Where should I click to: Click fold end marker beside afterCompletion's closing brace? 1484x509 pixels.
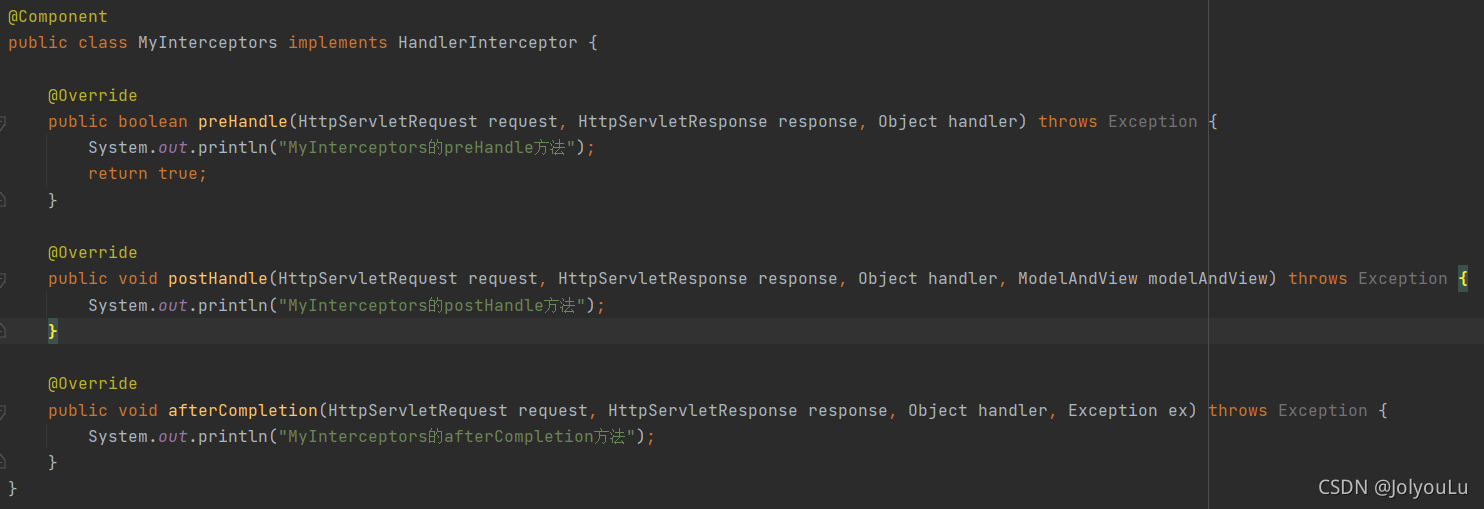coord(3,462)
